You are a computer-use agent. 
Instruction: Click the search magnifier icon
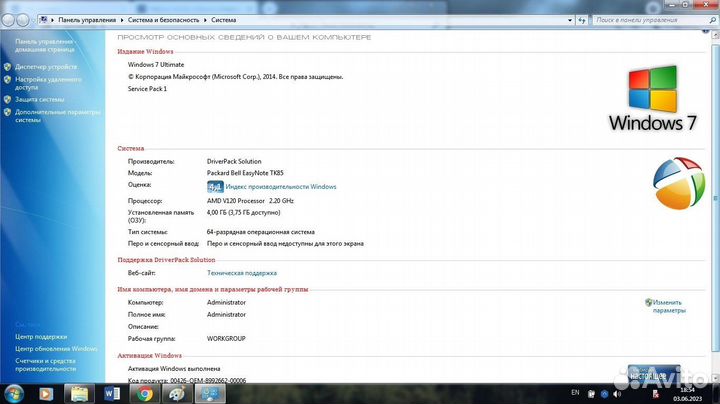pyautogui.click(x=713, y=20)
